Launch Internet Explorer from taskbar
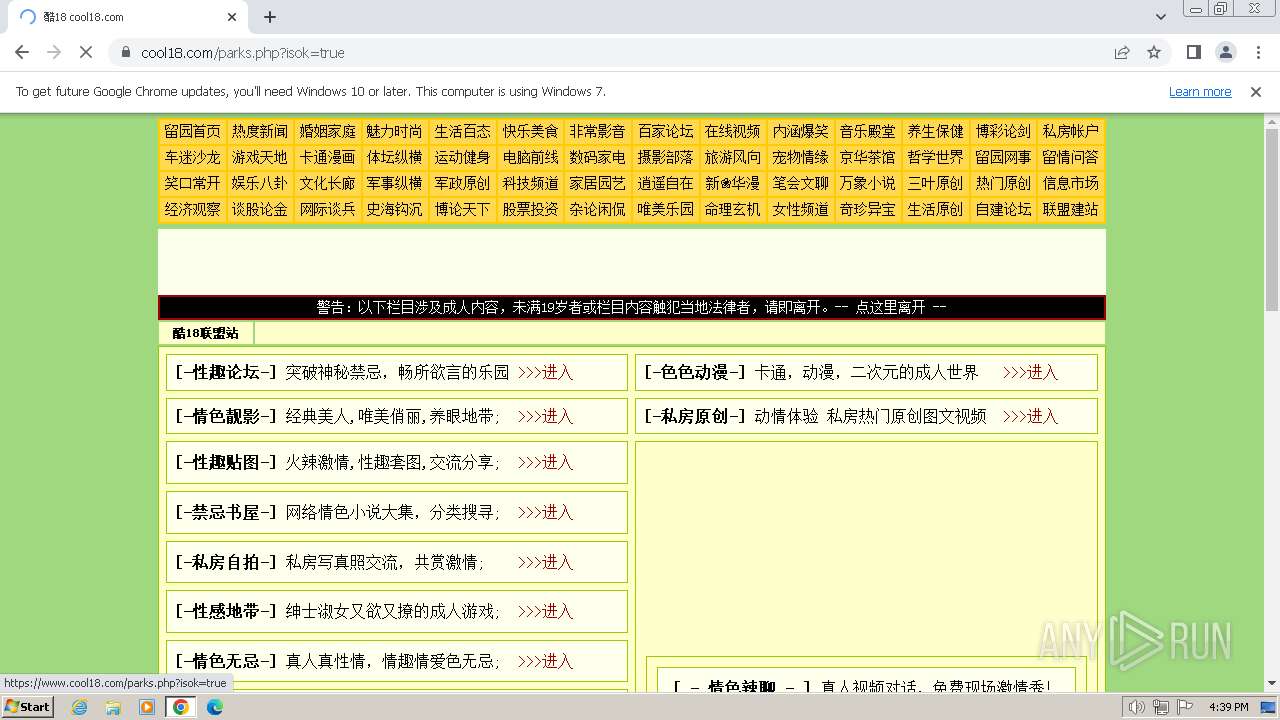This screenshot has height=720, width=1280. (x=80, y=707)
